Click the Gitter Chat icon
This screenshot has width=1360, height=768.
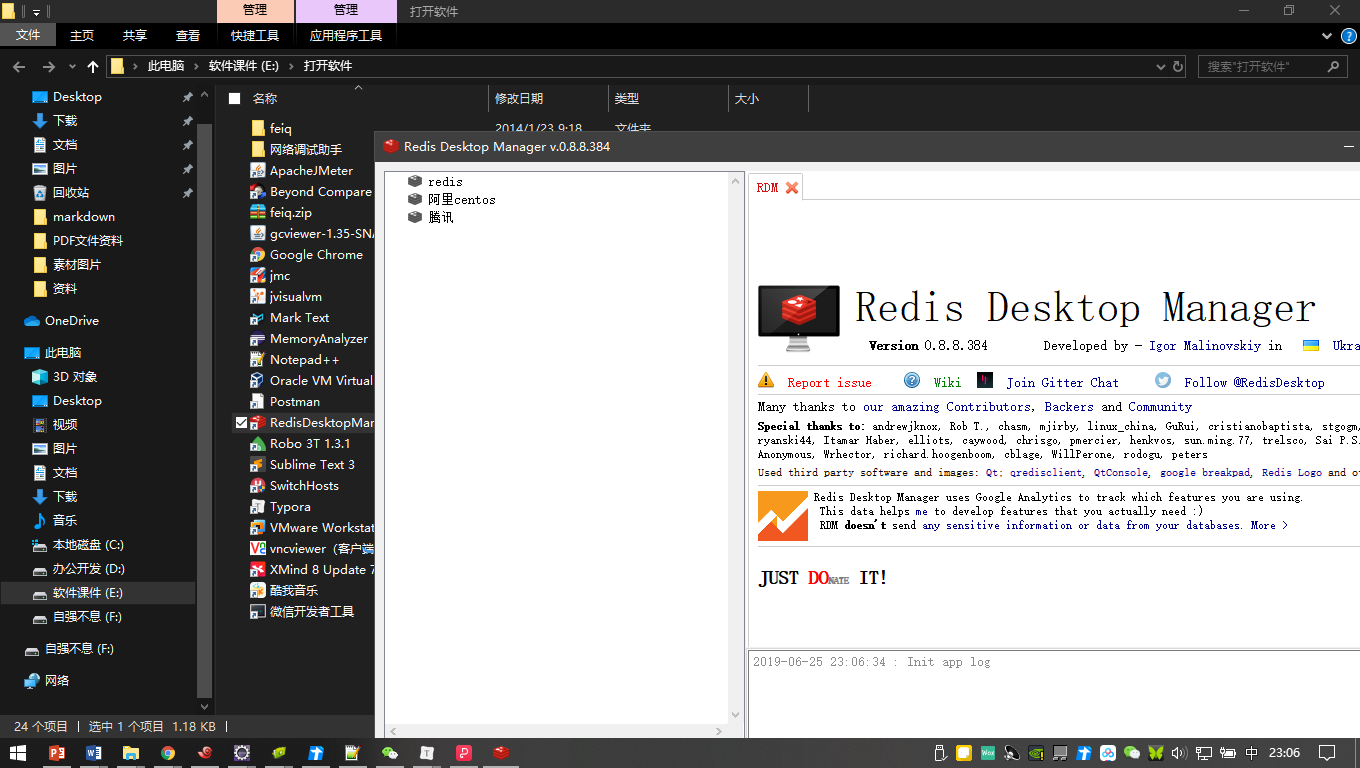click(985, 380)
